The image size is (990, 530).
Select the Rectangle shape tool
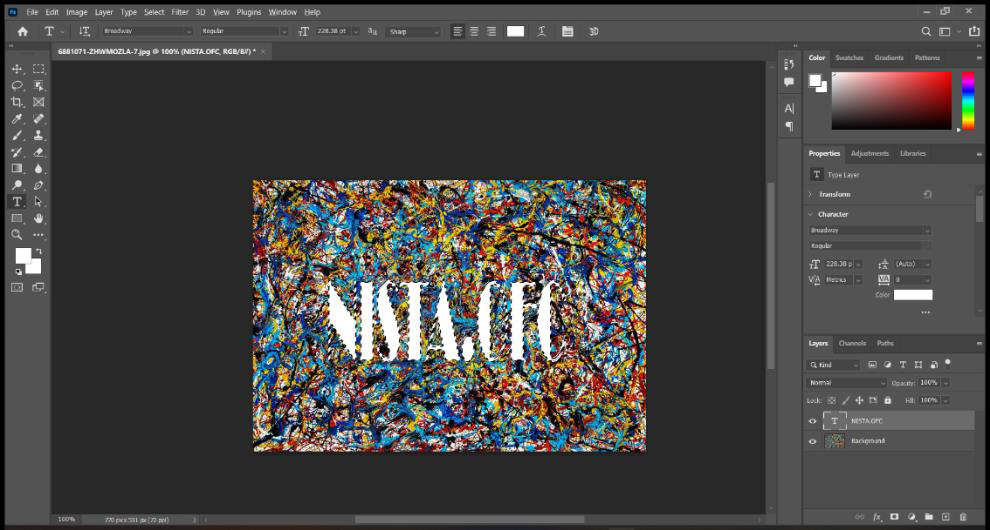pyautogui.click(x=17, y=218)
